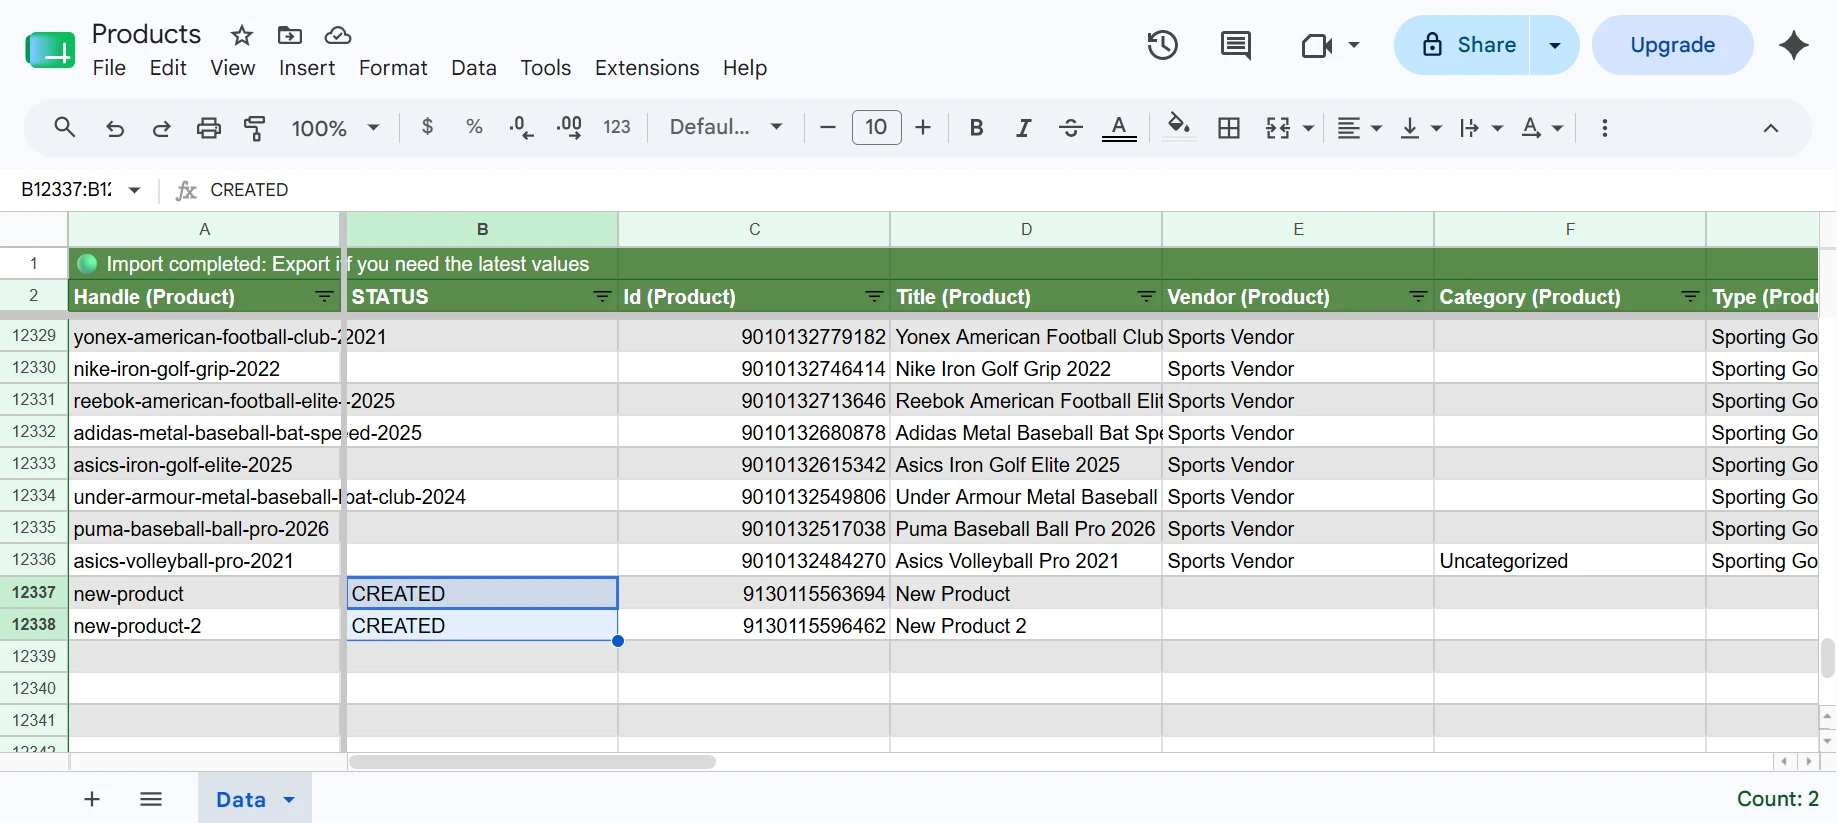1837x823 pixels.
Task: Open the Data menu
Action: coord(474,68)
